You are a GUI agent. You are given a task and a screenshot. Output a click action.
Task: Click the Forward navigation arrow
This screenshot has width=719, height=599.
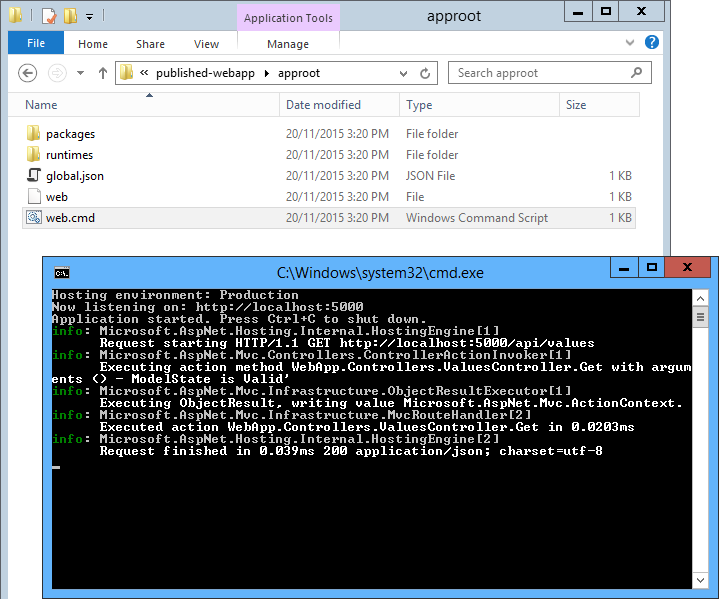click(x=57, y=73)
